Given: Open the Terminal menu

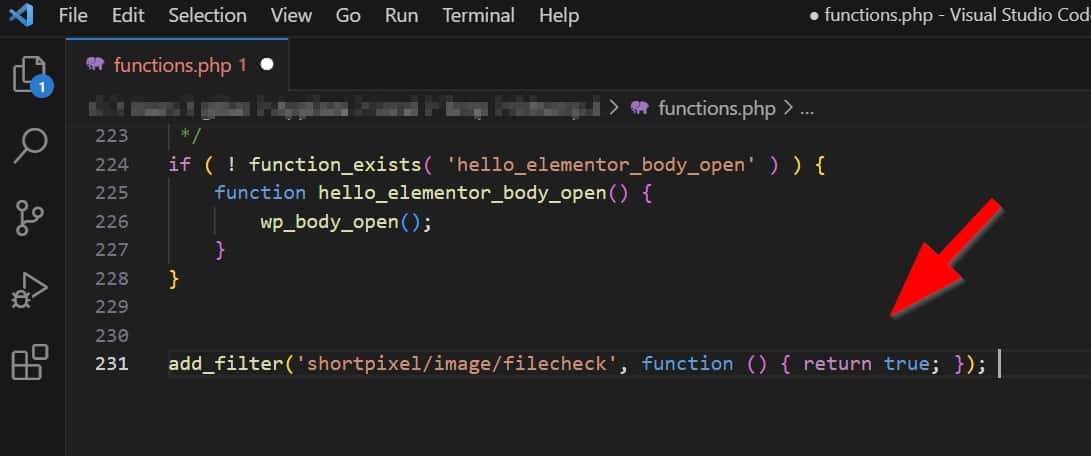Looking at the screenshot, I should point(478,16).
